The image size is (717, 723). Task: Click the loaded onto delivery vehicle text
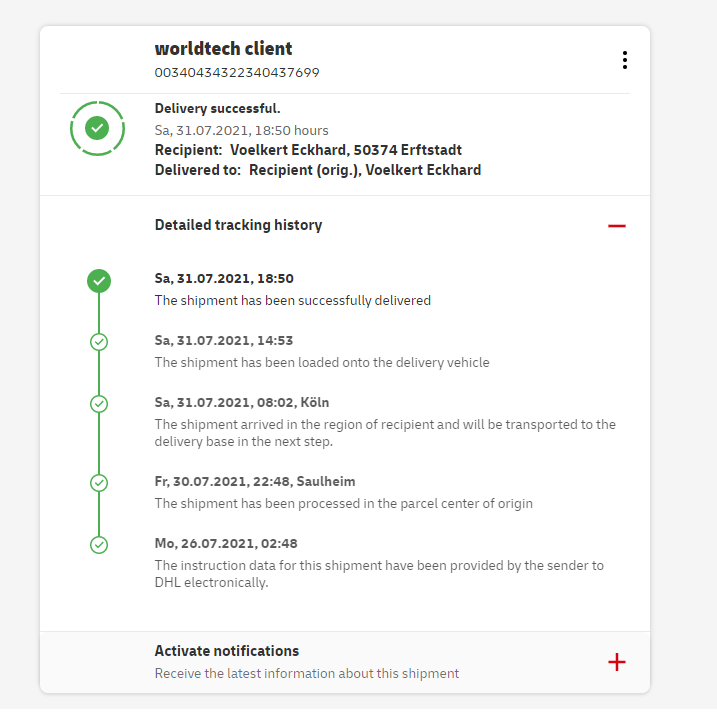322,362
